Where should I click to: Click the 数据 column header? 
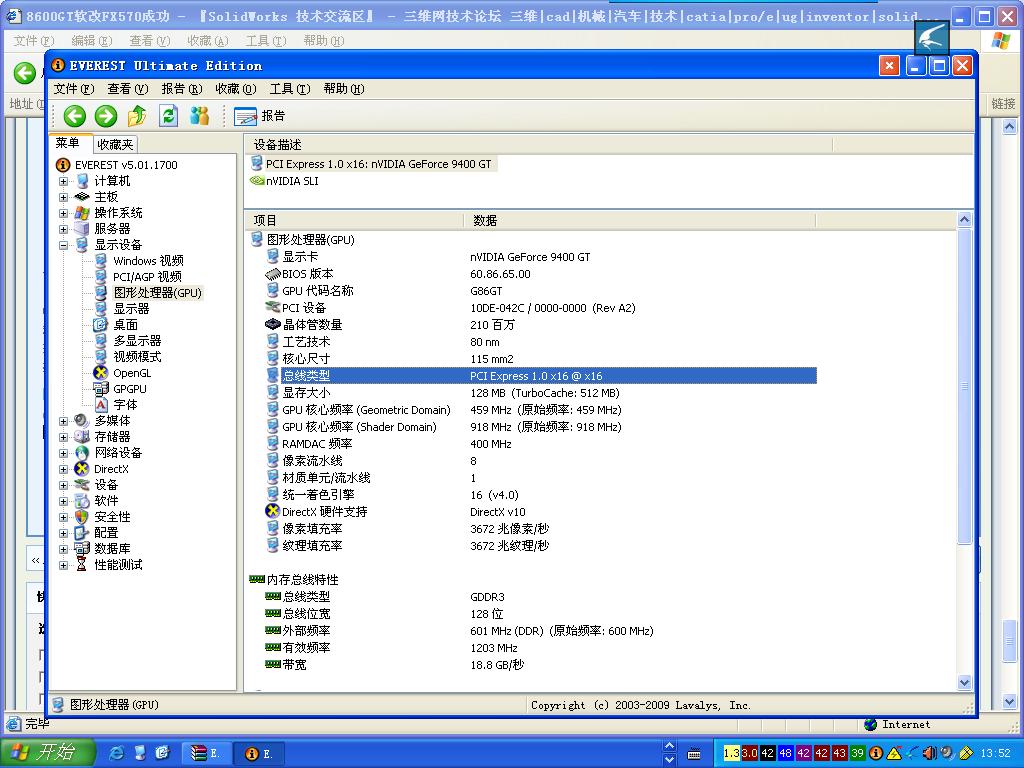tap(640, 221)
